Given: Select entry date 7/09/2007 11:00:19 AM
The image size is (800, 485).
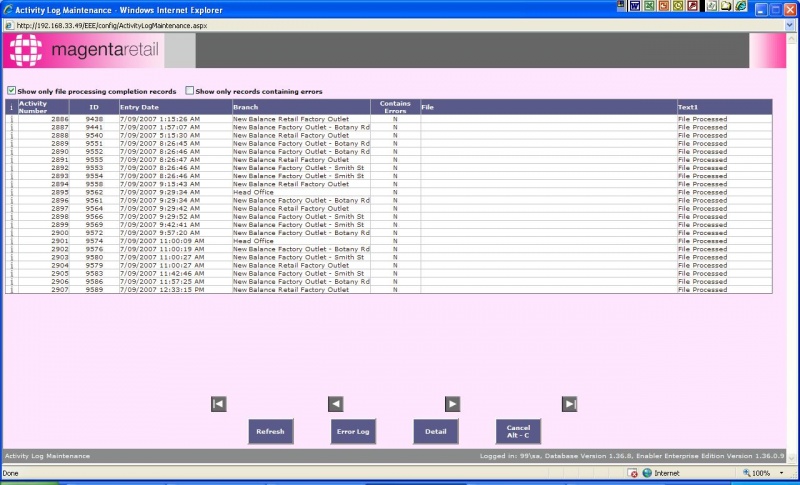Looking at the screenshot, I should [176, 249].
